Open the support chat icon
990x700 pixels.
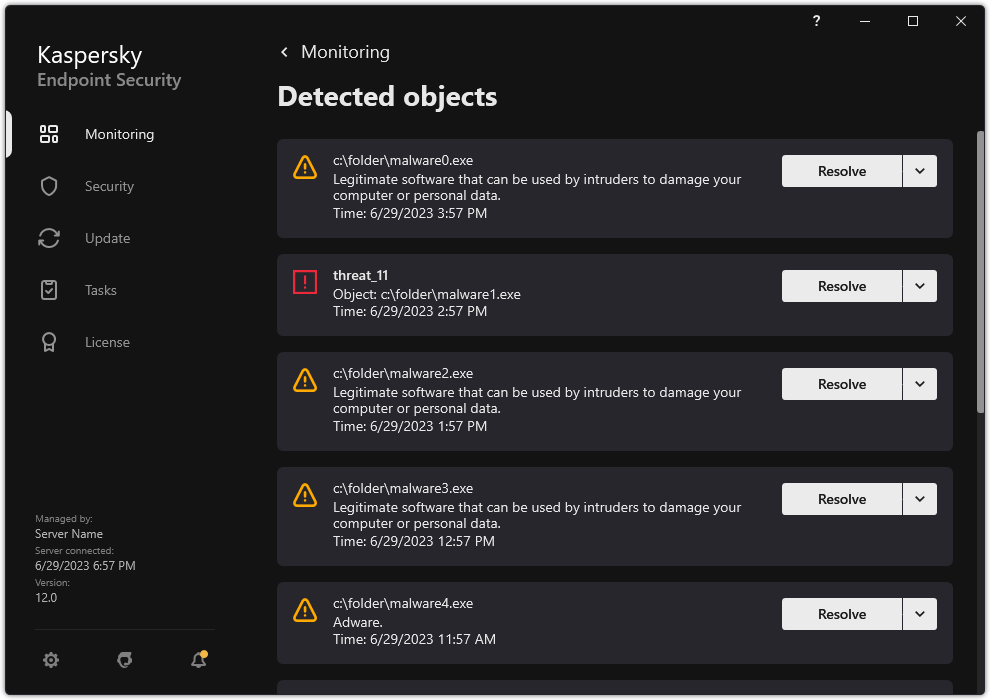coord(124,660)
